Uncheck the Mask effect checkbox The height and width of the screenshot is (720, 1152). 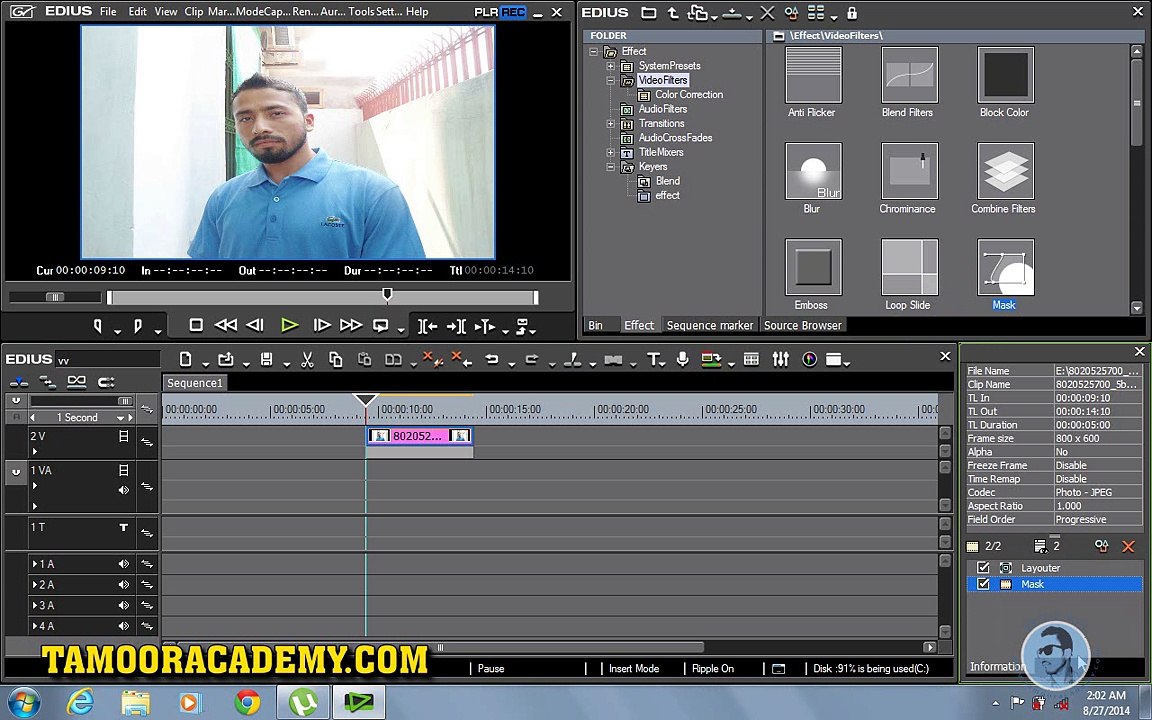click(x=983, y=584)
